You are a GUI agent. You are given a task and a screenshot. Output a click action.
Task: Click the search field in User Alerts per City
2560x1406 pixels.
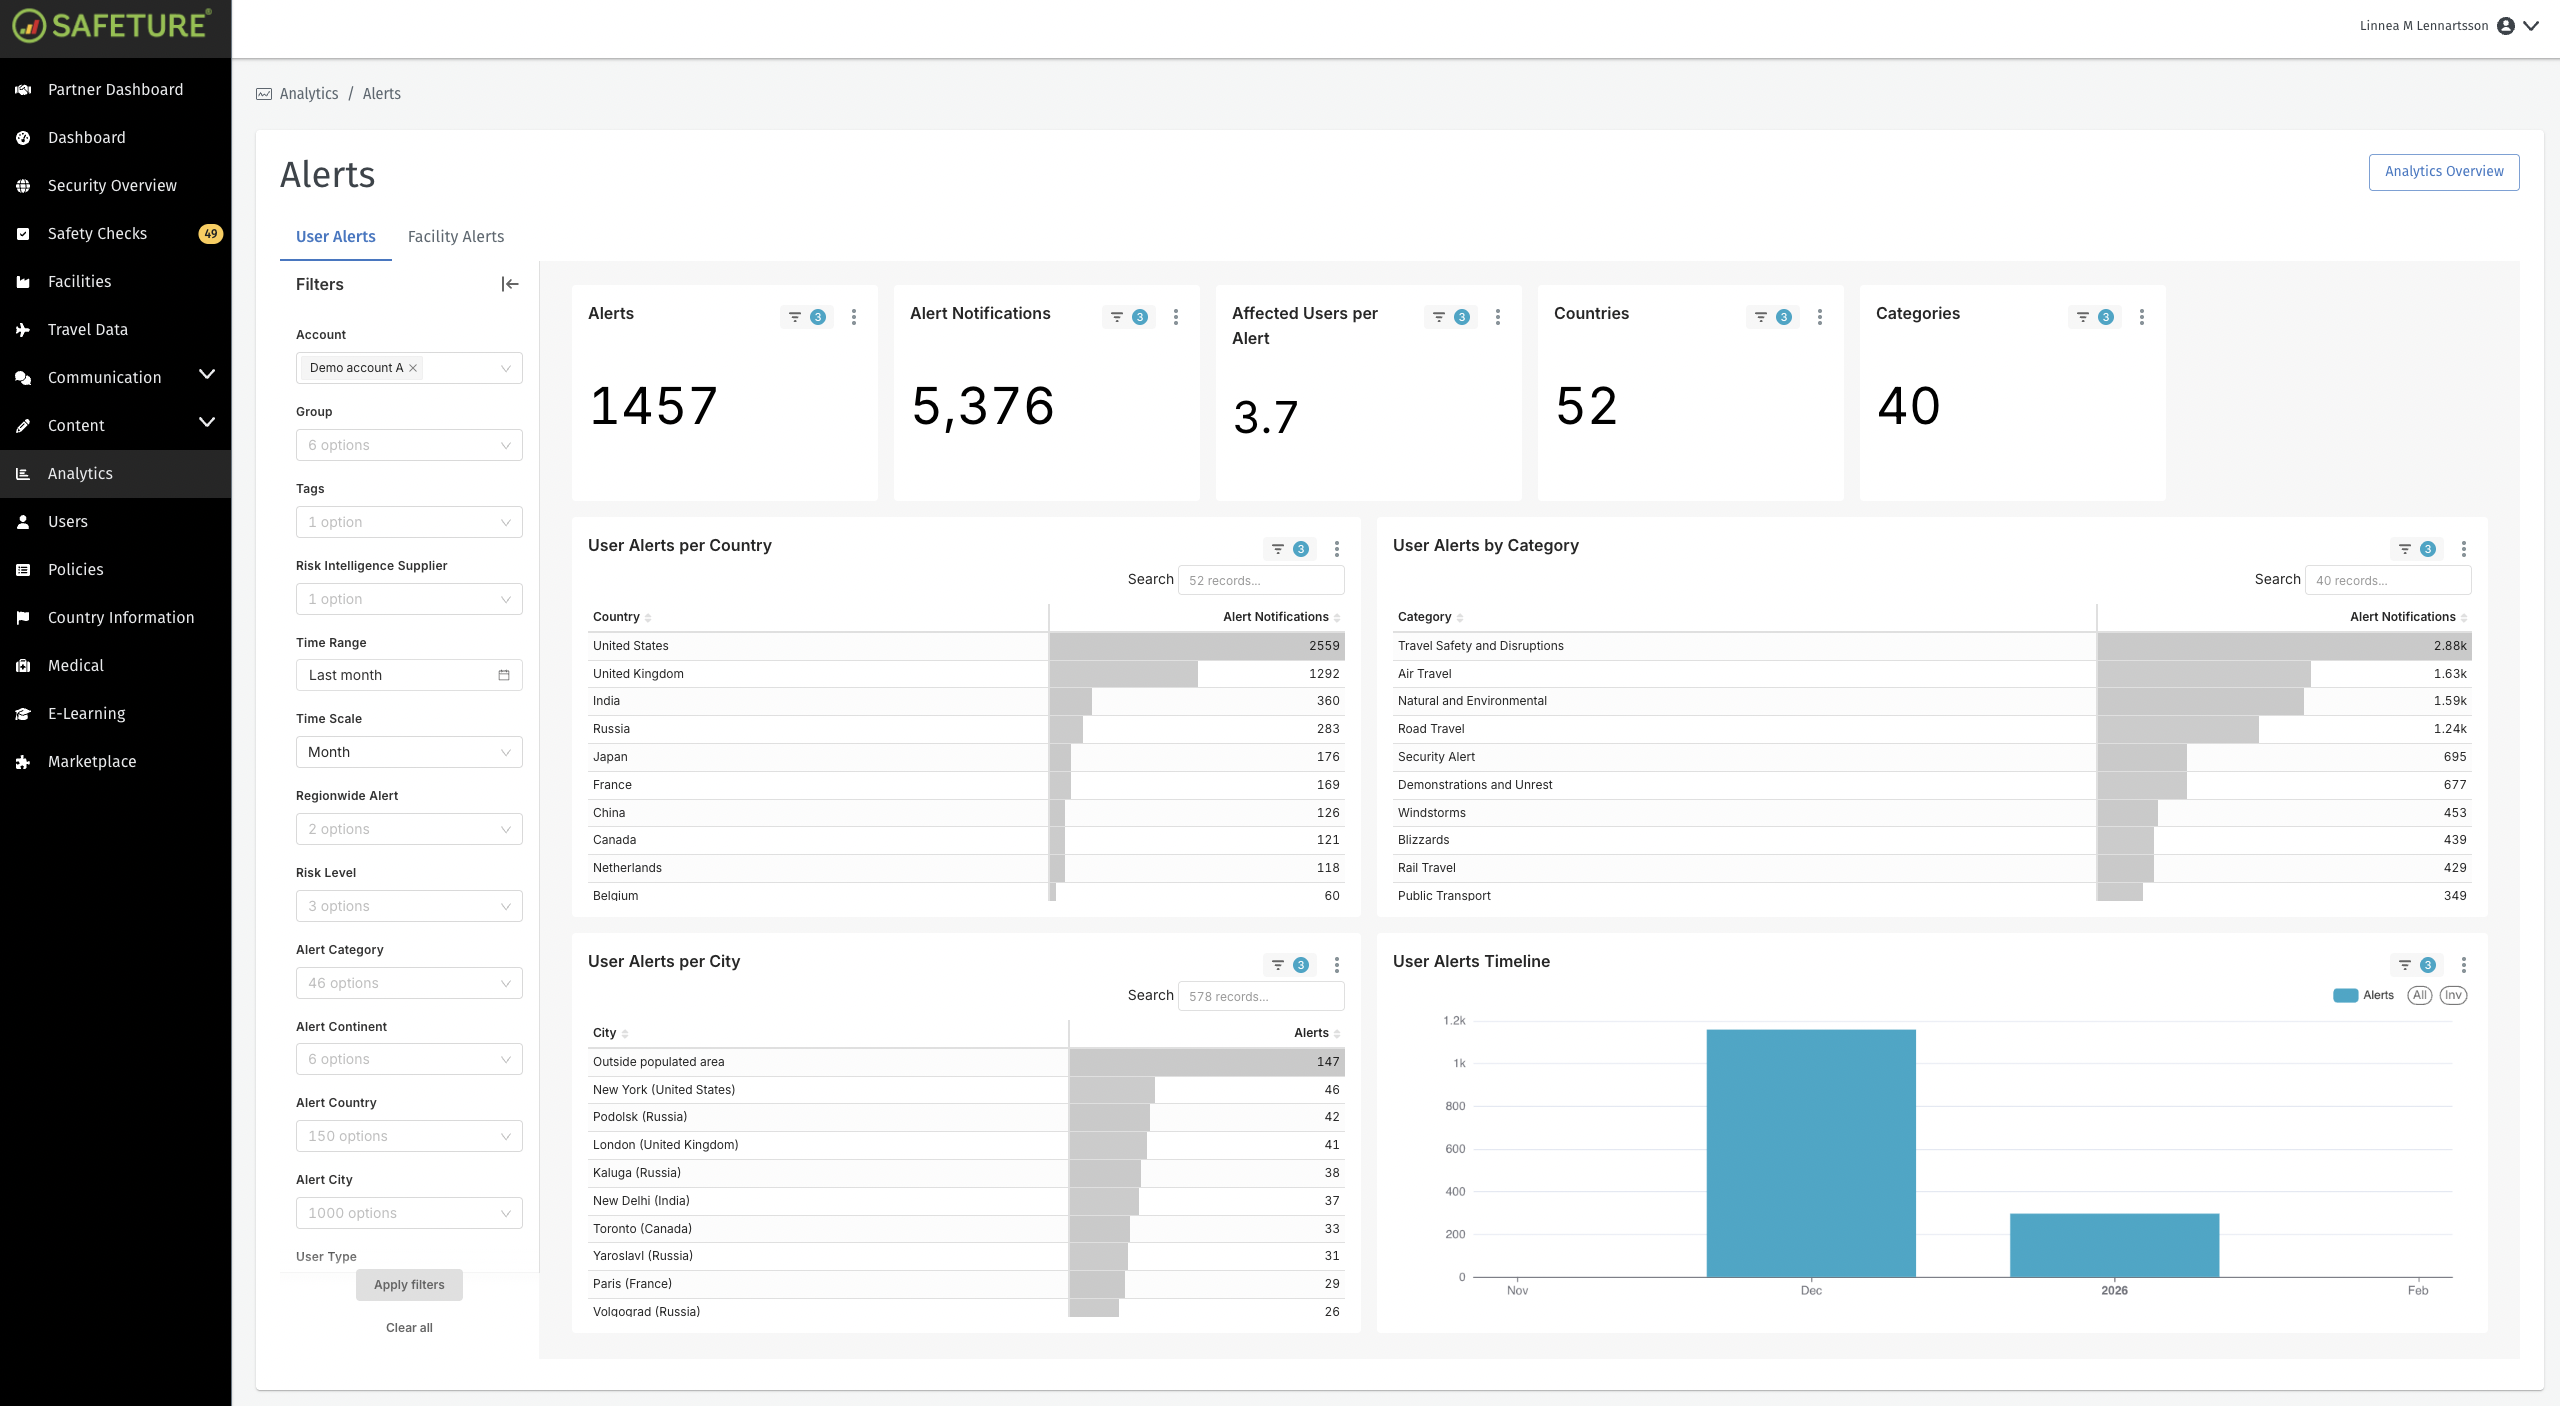click(1261, 995)
